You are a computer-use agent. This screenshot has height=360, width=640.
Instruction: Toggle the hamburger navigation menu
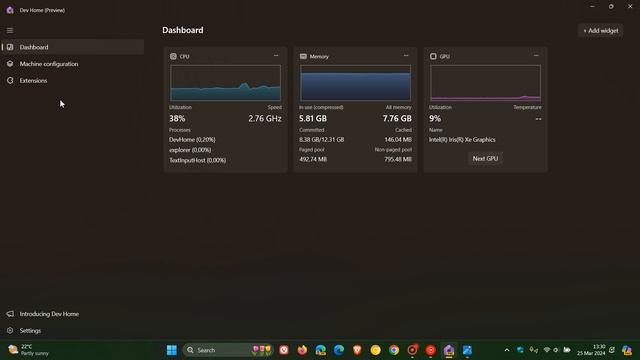(10, 31)
